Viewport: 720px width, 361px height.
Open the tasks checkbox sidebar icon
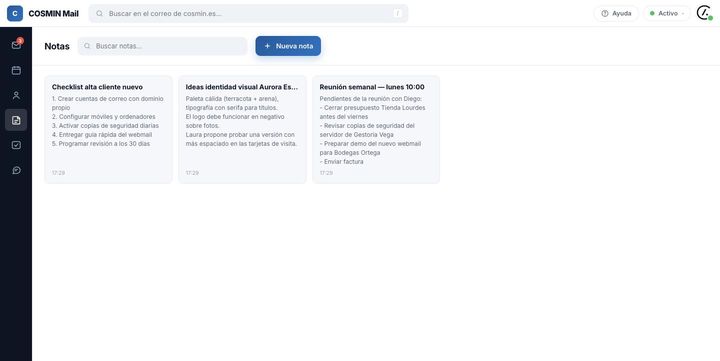coord(16,145)
